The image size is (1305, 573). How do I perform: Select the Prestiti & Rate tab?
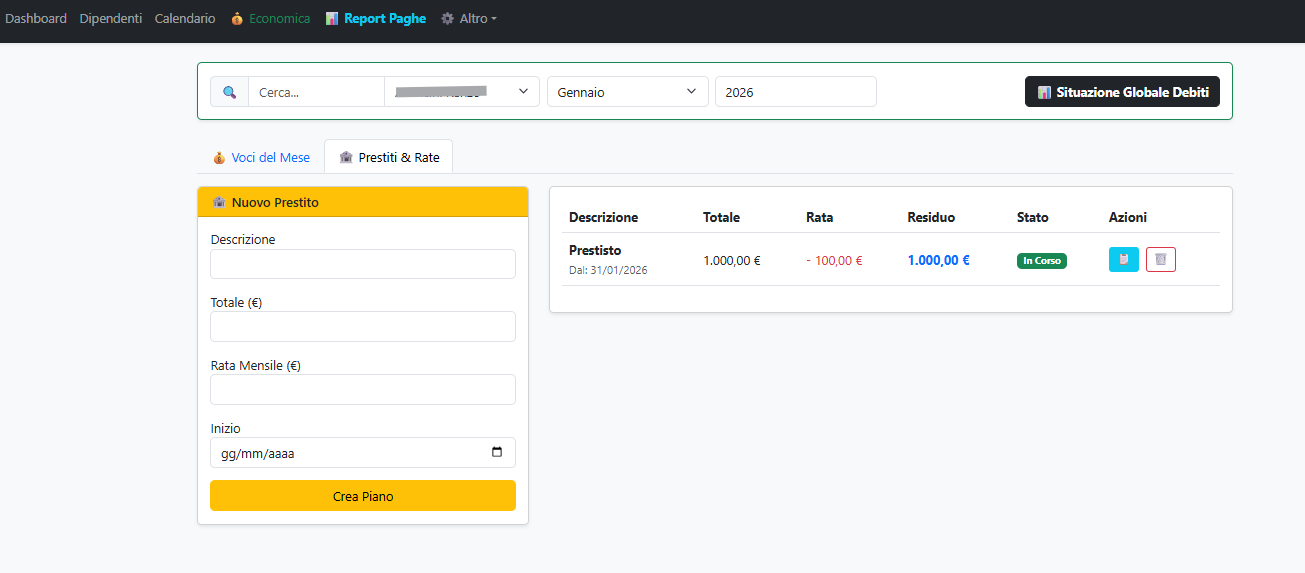click(x=389, y=157)
